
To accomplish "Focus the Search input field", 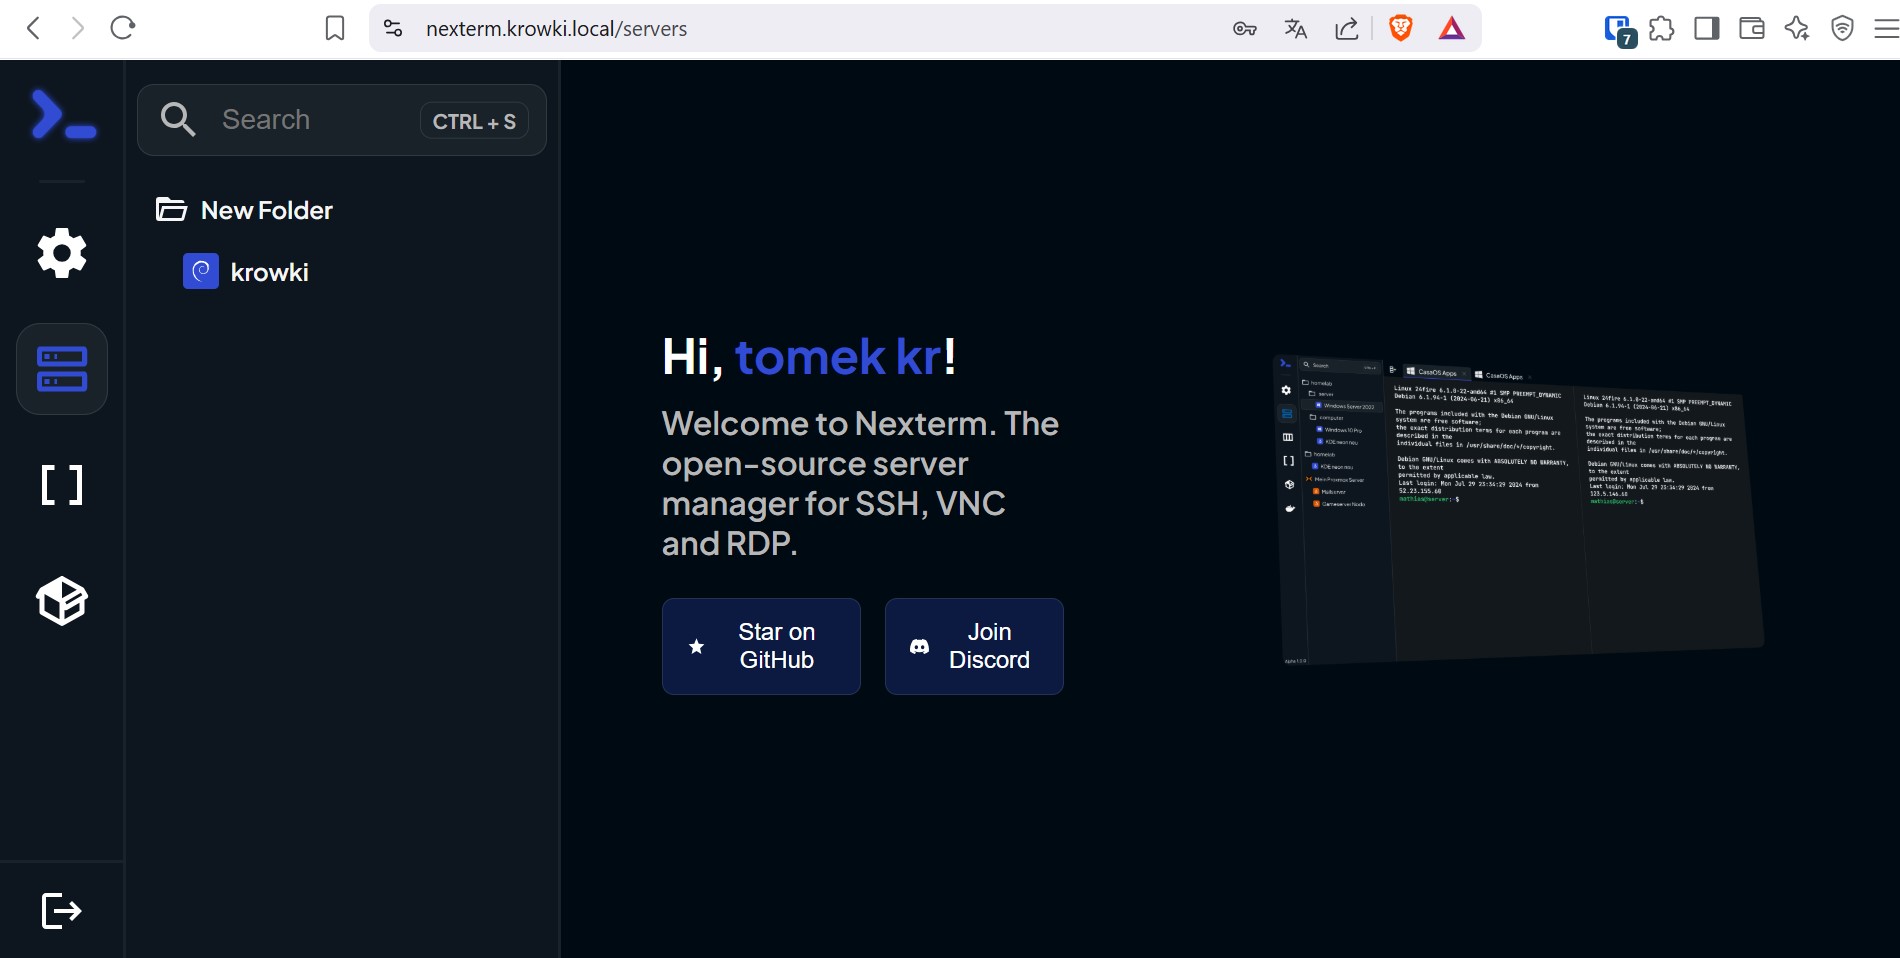I will [342, 120].
